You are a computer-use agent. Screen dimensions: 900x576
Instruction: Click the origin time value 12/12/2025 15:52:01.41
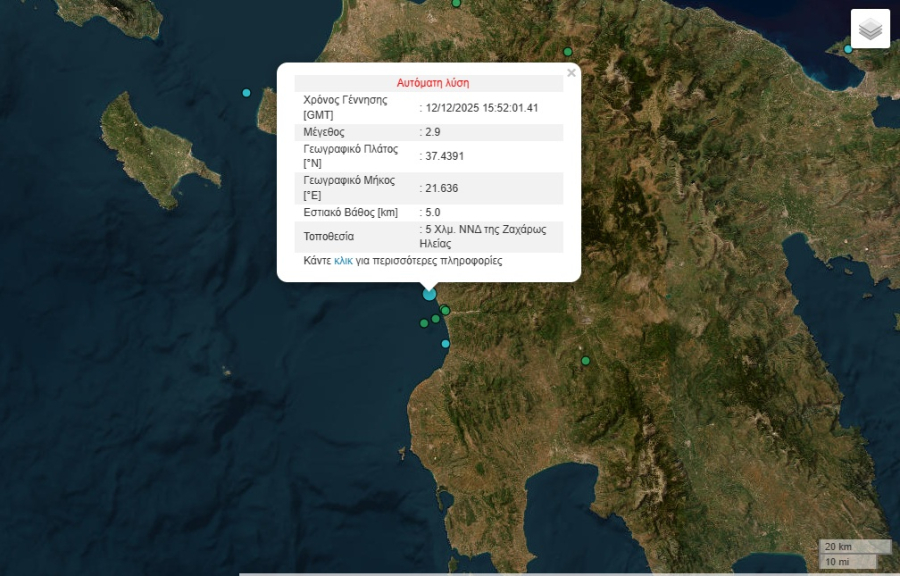coord(481,108)
